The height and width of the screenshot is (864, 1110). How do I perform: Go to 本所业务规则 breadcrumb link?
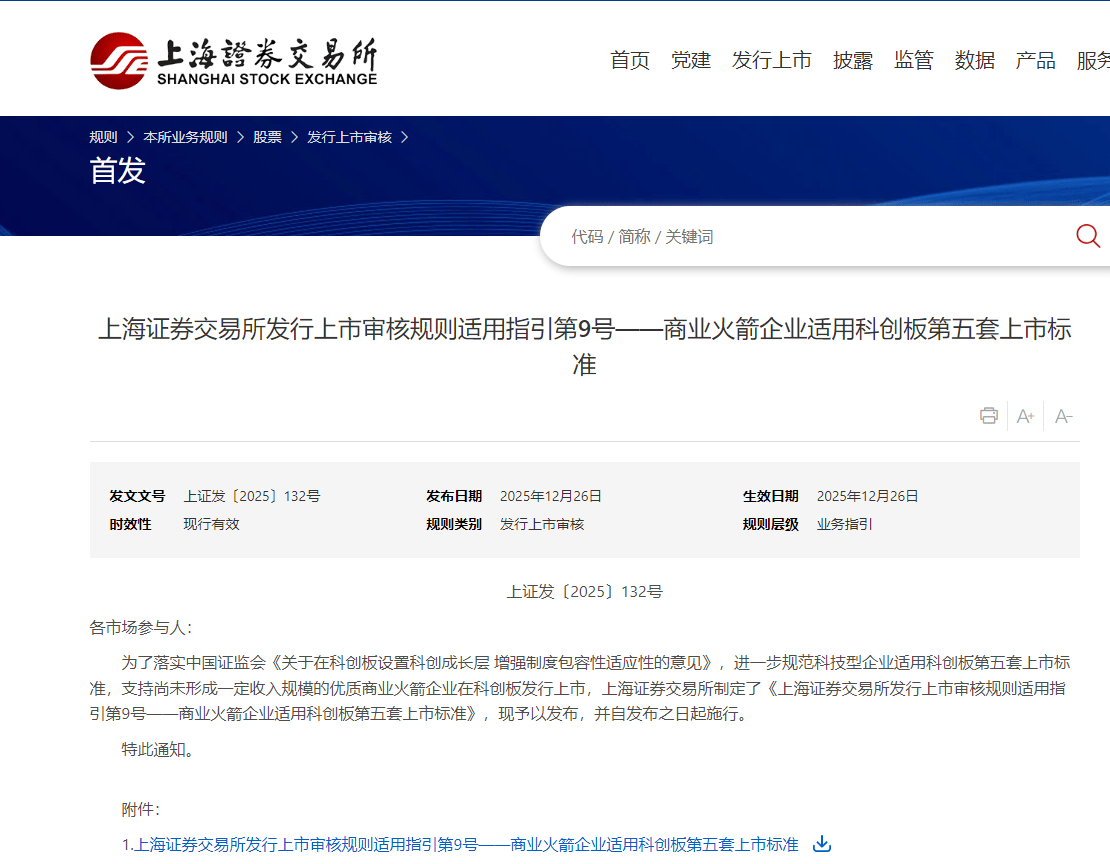pyautogui.click(x=185, y=137)
